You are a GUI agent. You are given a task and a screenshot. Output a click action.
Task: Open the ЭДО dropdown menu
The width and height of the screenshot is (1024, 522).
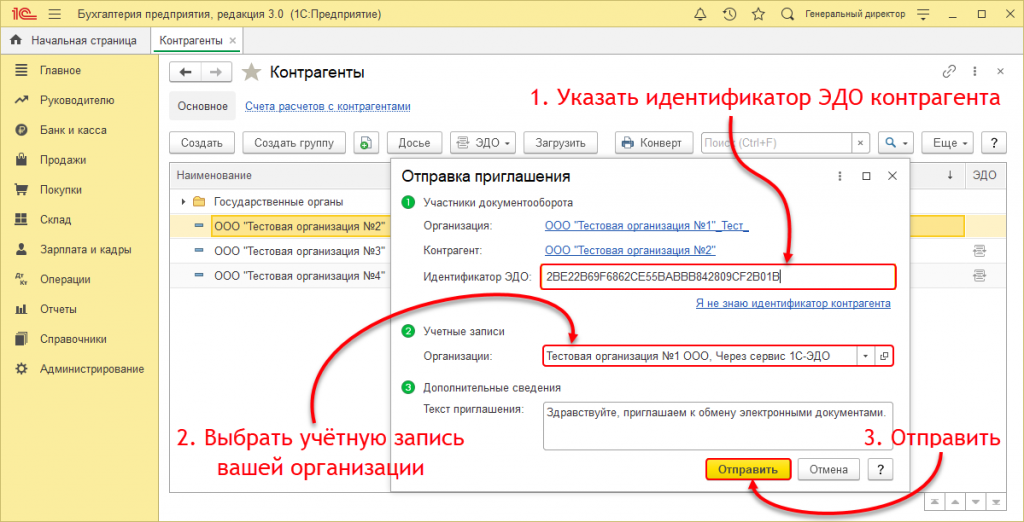click(483, 142)
